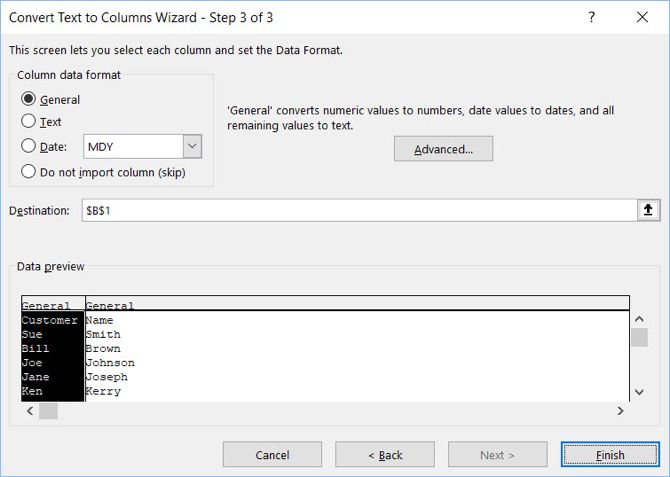The width and height of the screenshot is (670, 477).
Task: Select the second General column header in preview
Action: coord(110,306)
